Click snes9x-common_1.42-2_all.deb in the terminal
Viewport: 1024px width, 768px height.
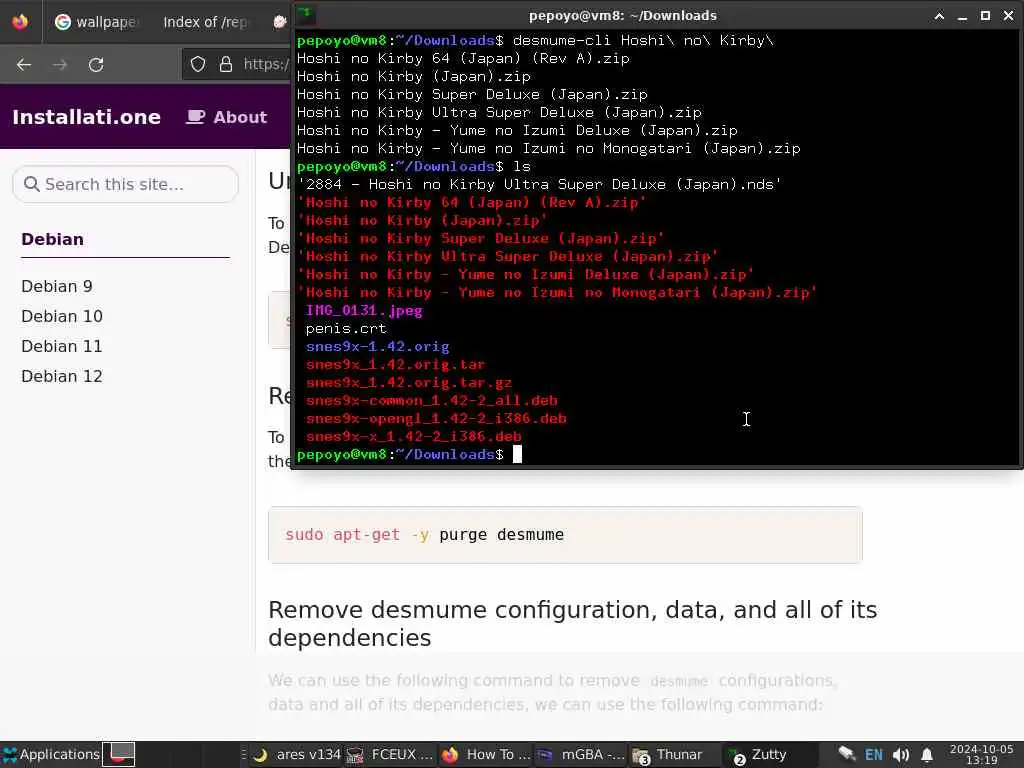pos(432,400)
